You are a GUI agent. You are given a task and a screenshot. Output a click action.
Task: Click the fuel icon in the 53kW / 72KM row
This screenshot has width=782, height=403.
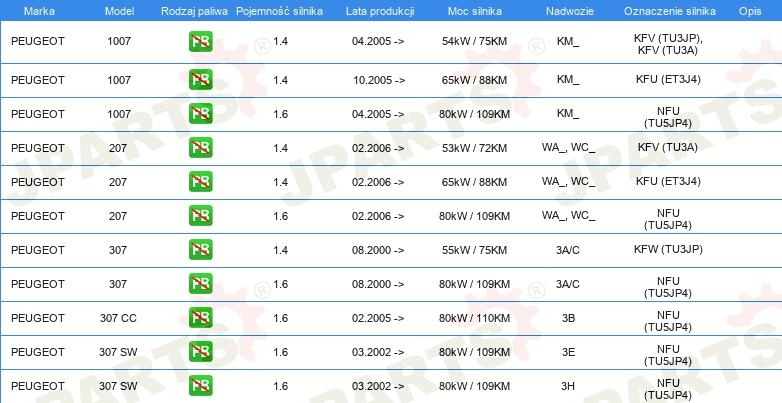(200, 148)
